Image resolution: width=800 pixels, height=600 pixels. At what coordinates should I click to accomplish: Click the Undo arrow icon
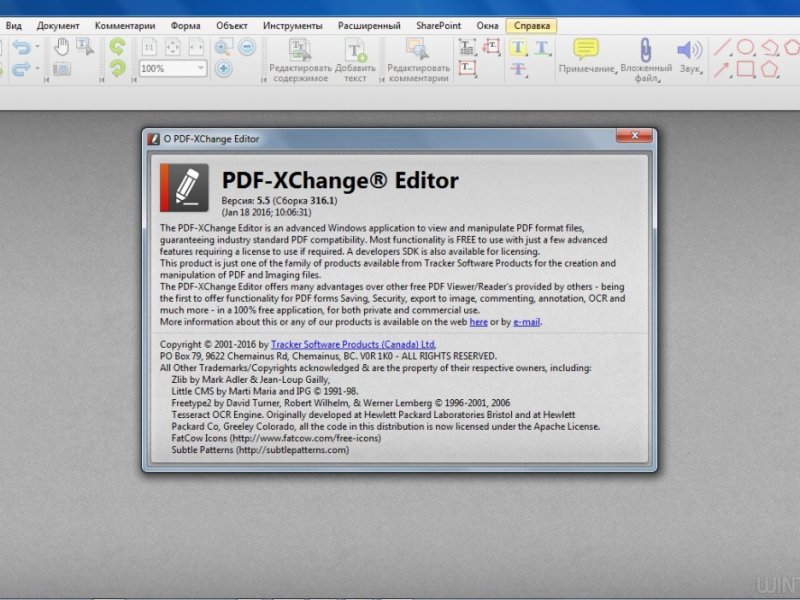(21, 47)
